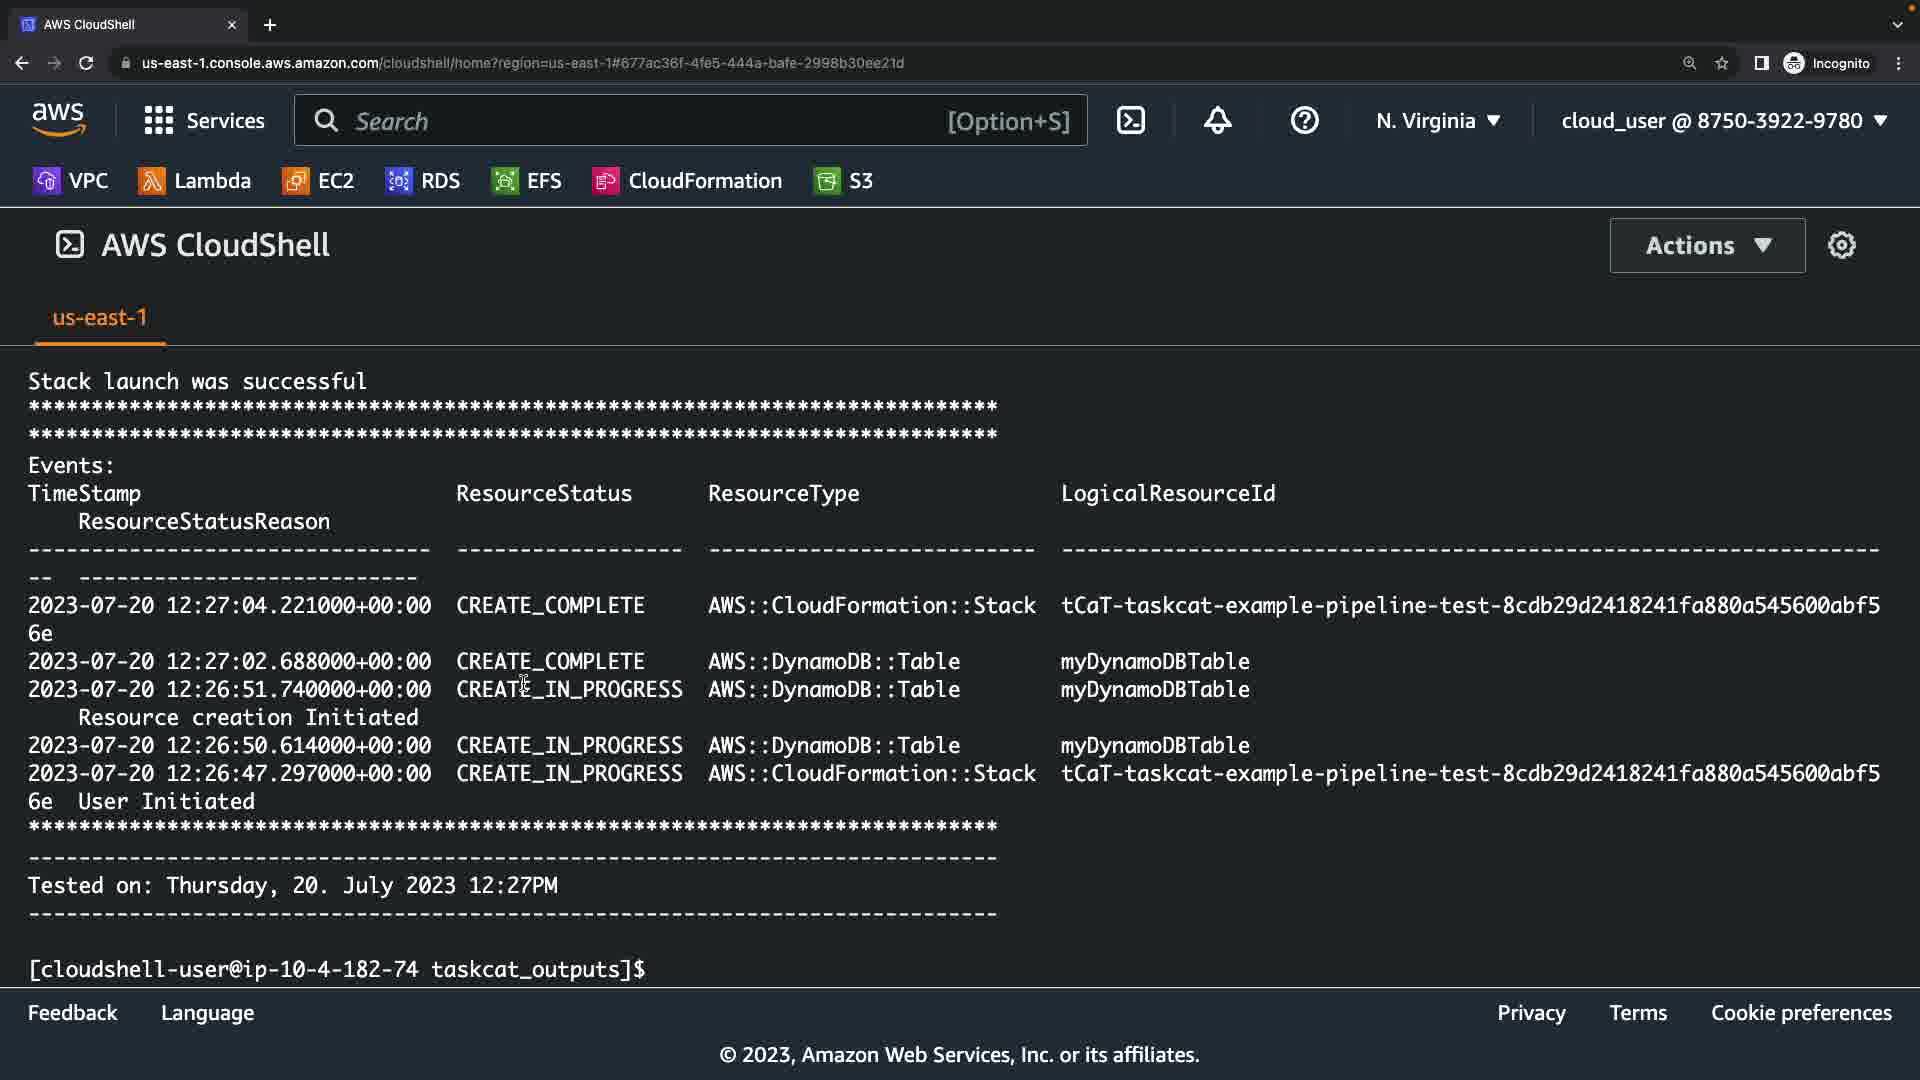
Task: Open the EC2 favorites shortcut
Action: [319, 181]
